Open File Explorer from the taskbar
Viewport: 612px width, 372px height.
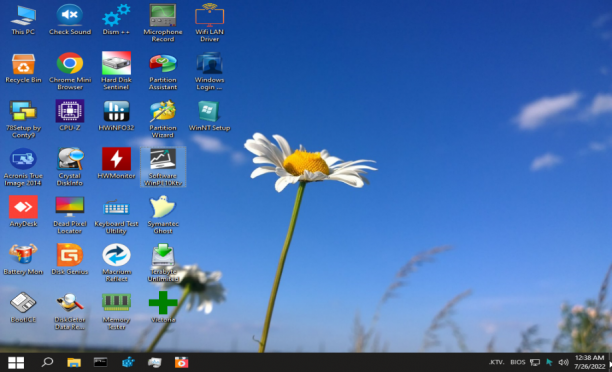(74, 363)
